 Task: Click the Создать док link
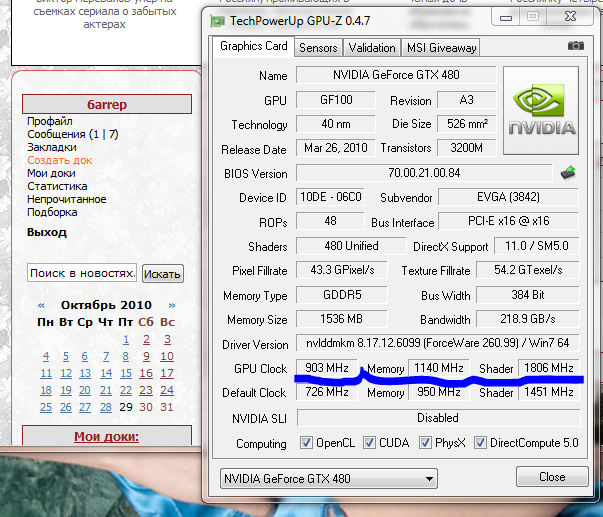[60, 160]
